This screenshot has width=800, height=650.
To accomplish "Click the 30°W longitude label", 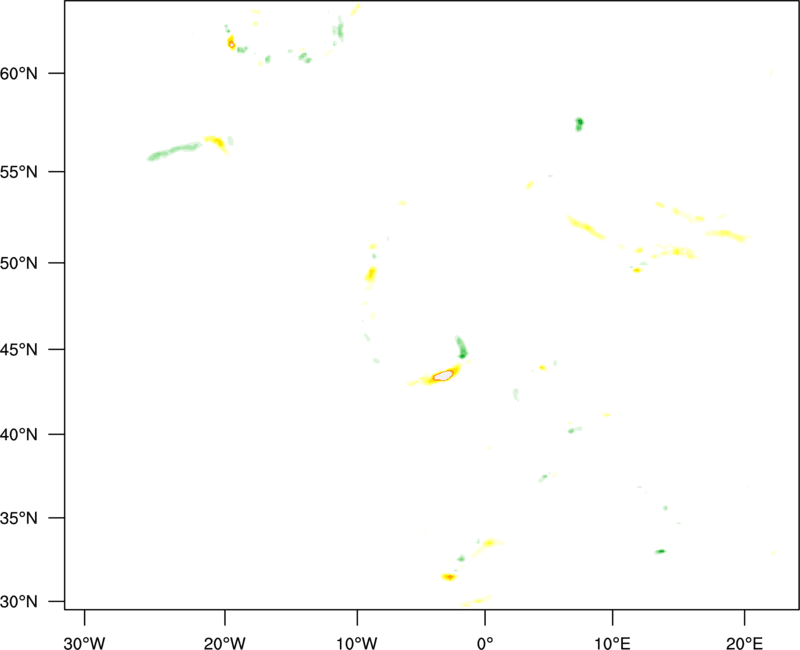I will tap(84, 643).
